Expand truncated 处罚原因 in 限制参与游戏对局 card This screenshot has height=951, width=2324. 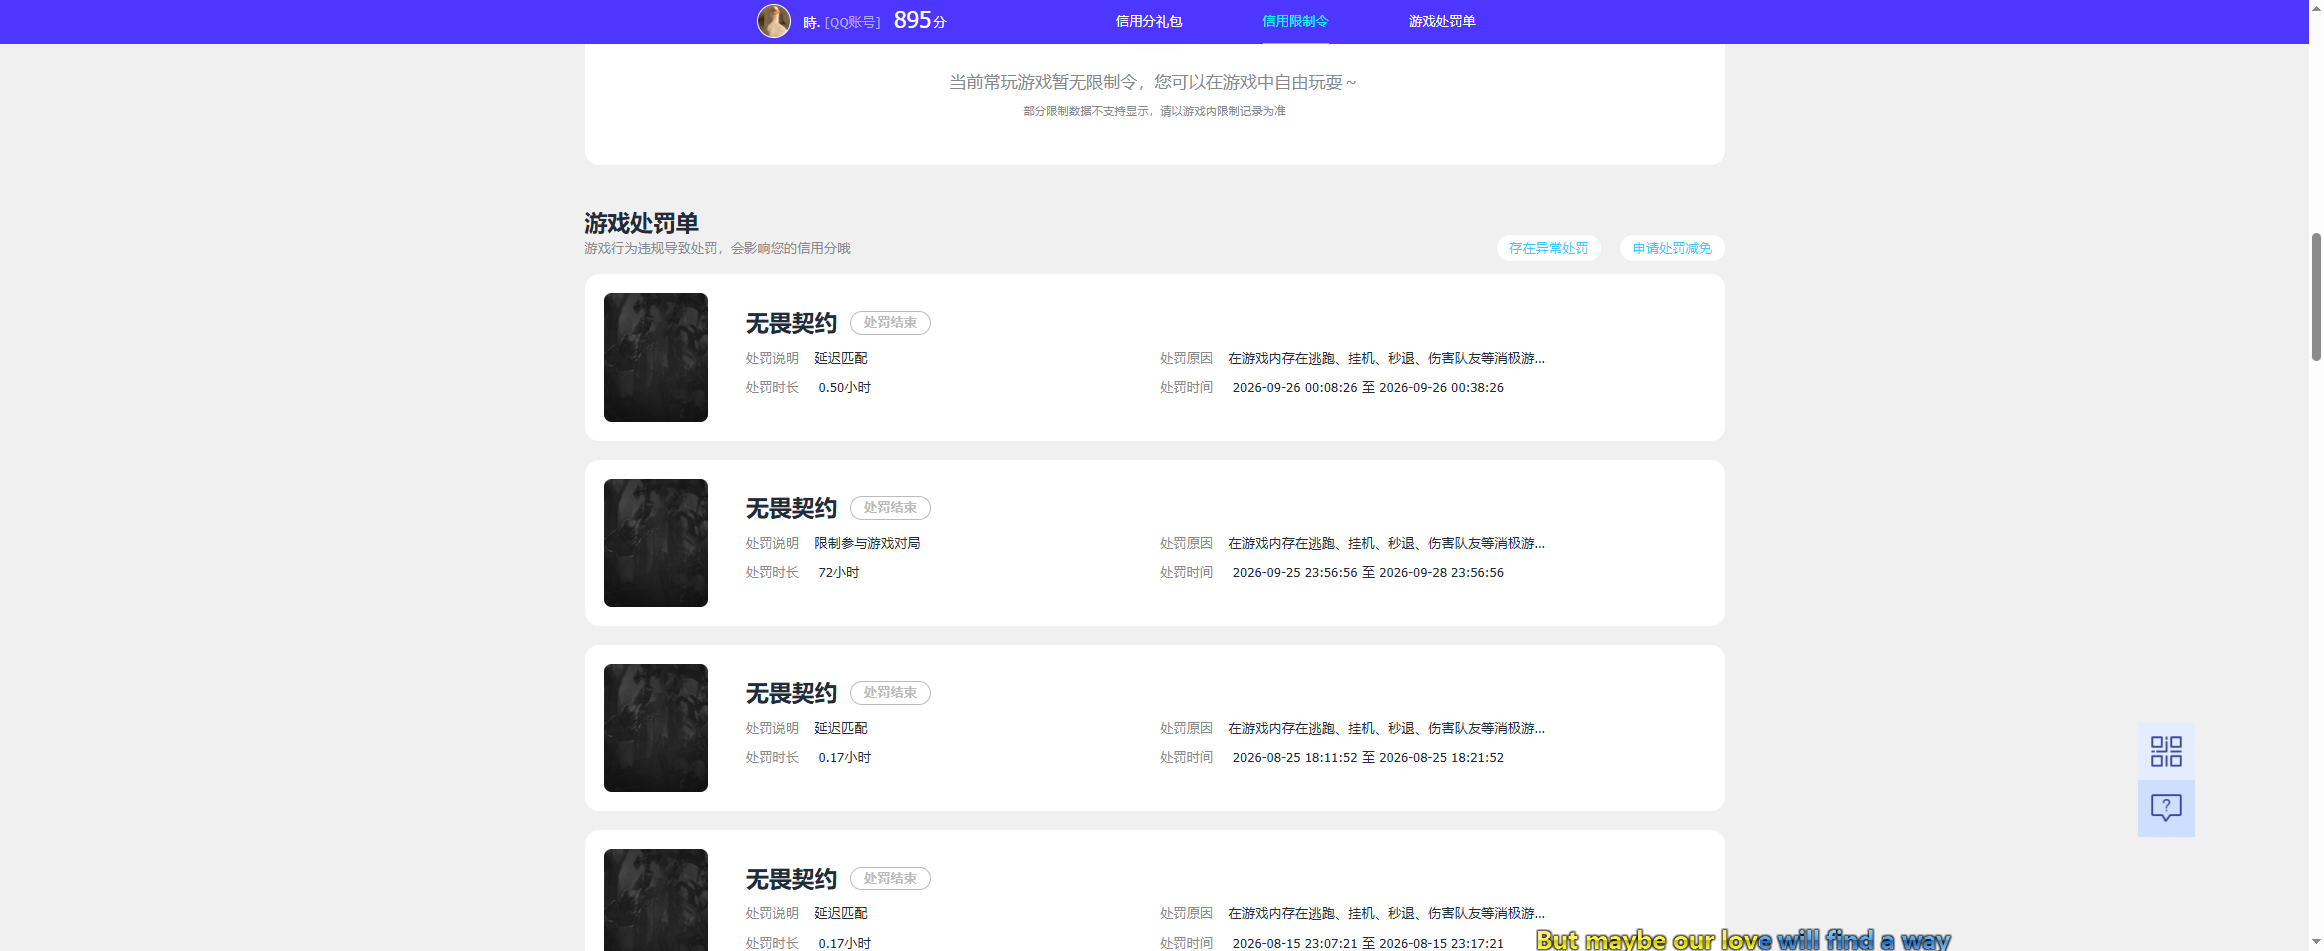1386,543
